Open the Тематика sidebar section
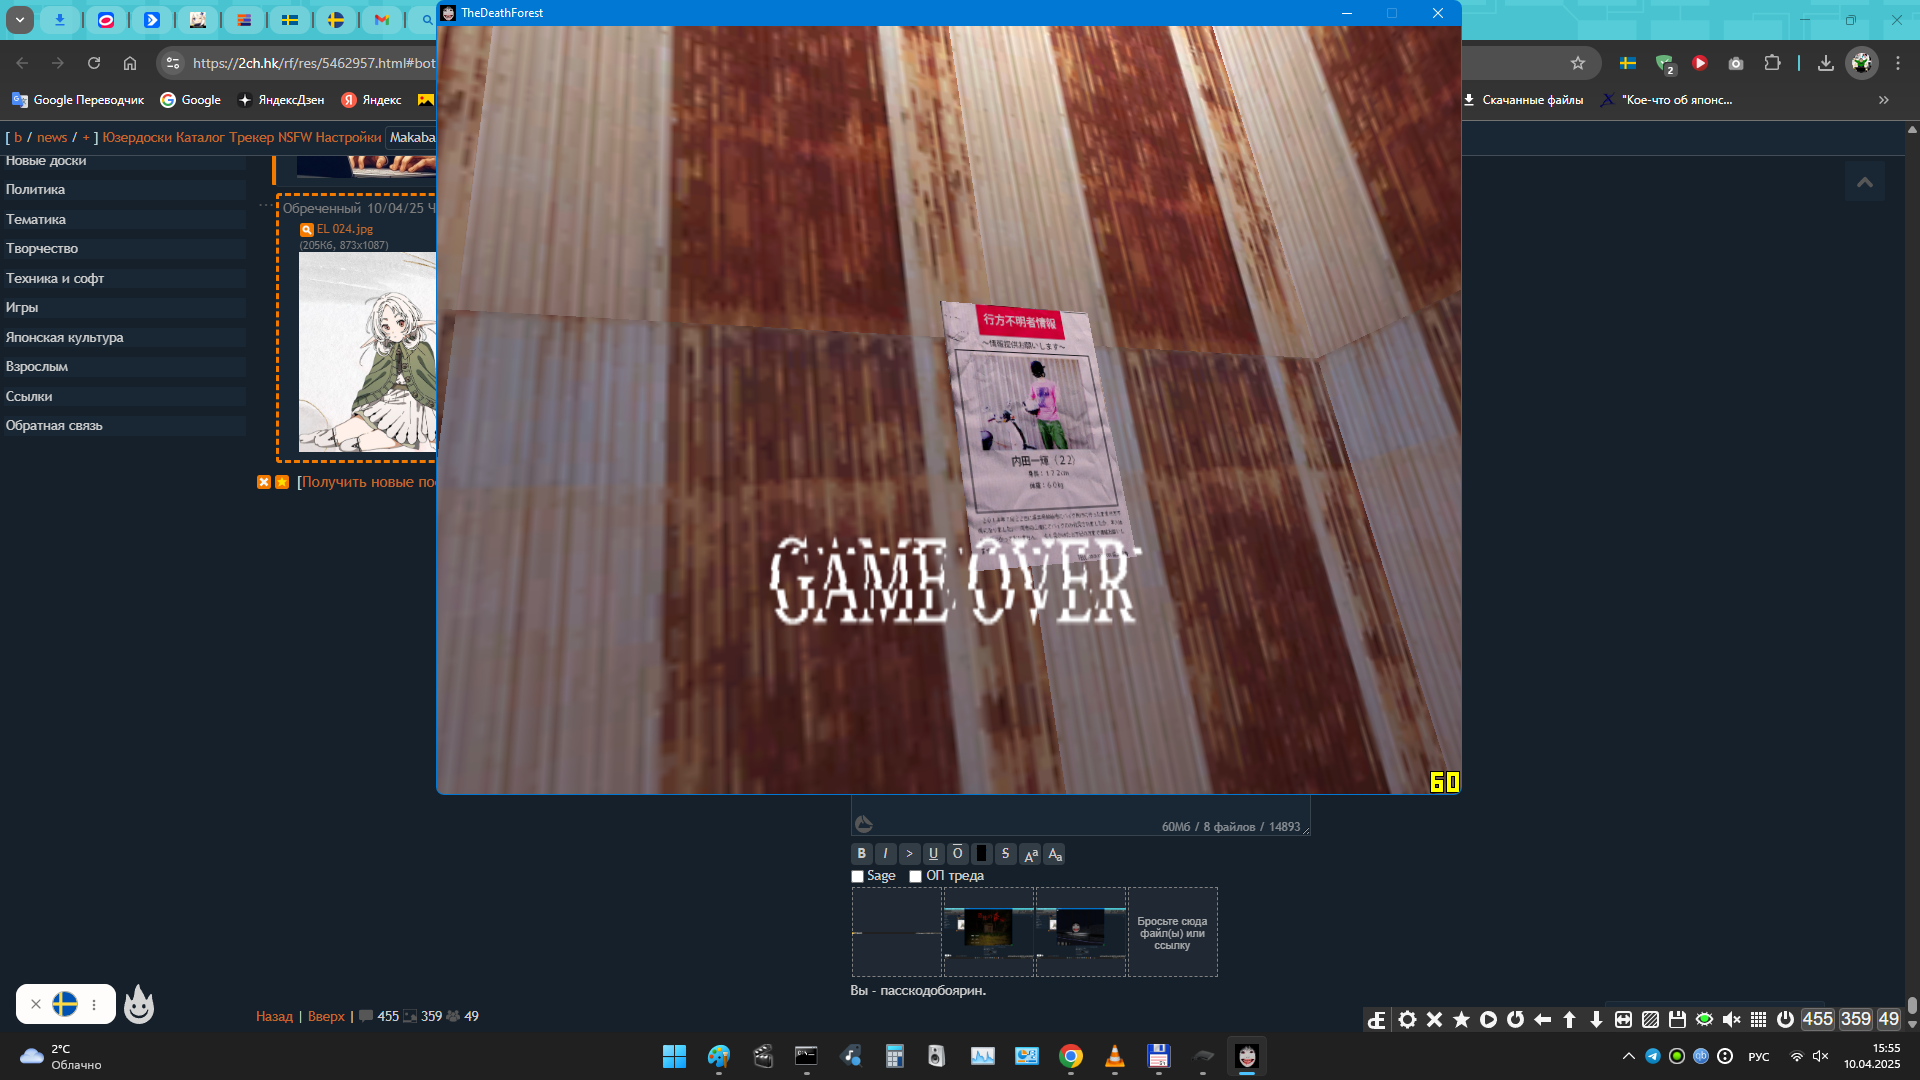Viewport: 1920px width, 1080px height. coord(123,219)
